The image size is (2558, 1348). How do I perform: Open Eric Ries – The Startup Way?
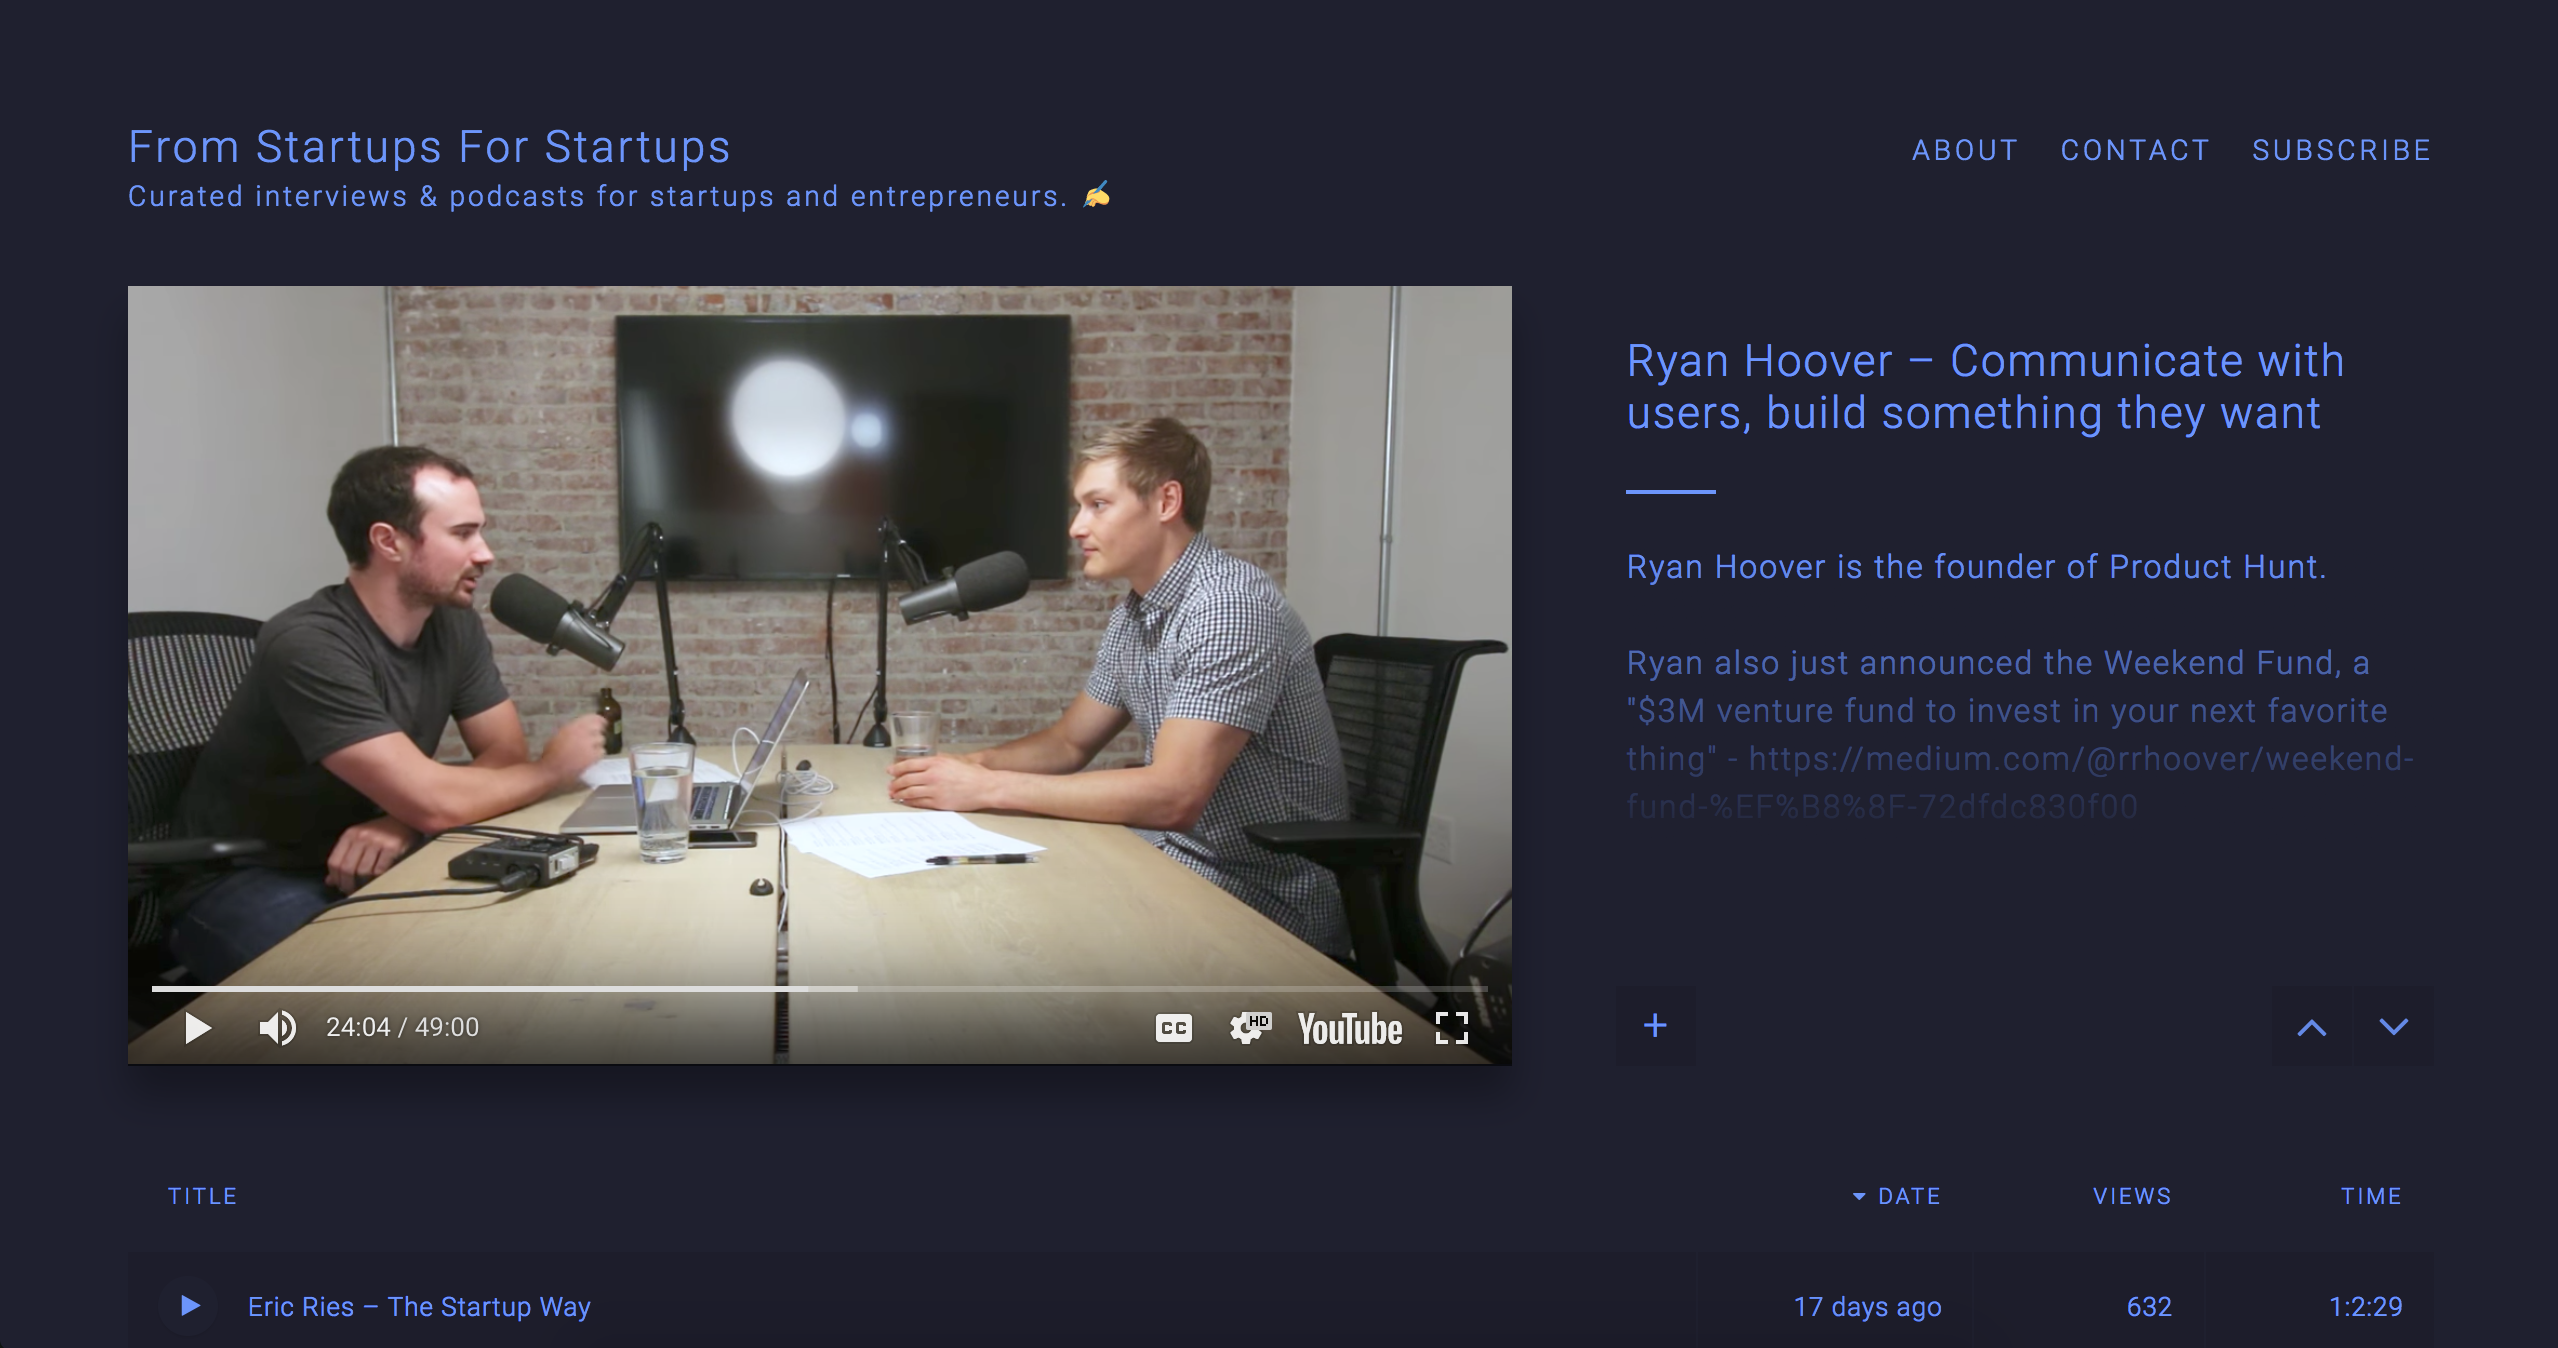click(x=419, y=1307)
